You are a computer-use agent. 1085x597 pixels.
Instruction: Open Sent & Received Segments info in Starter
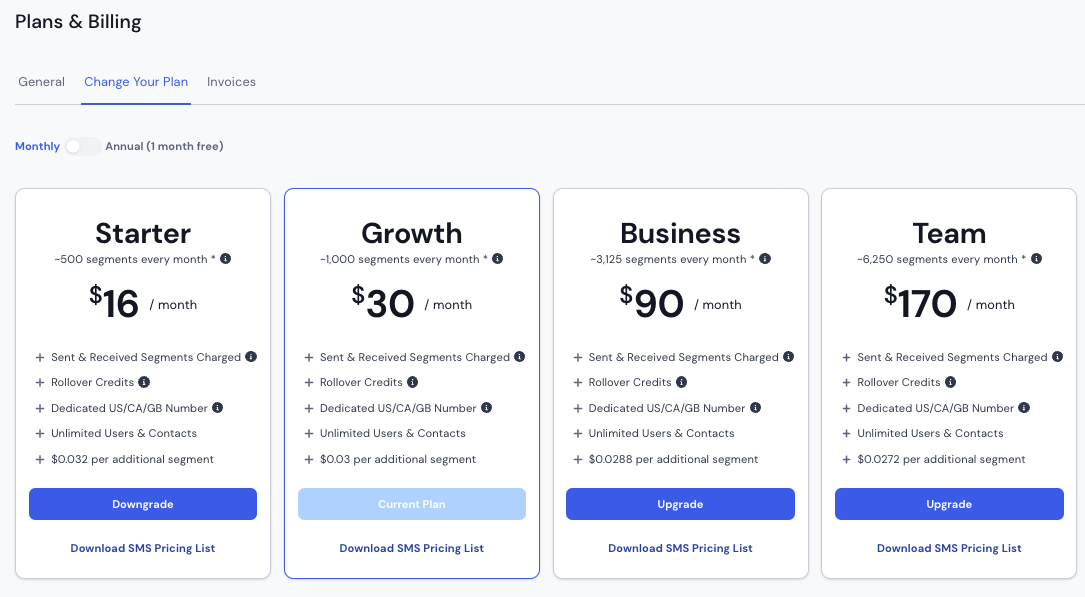(x=251, y=357)
